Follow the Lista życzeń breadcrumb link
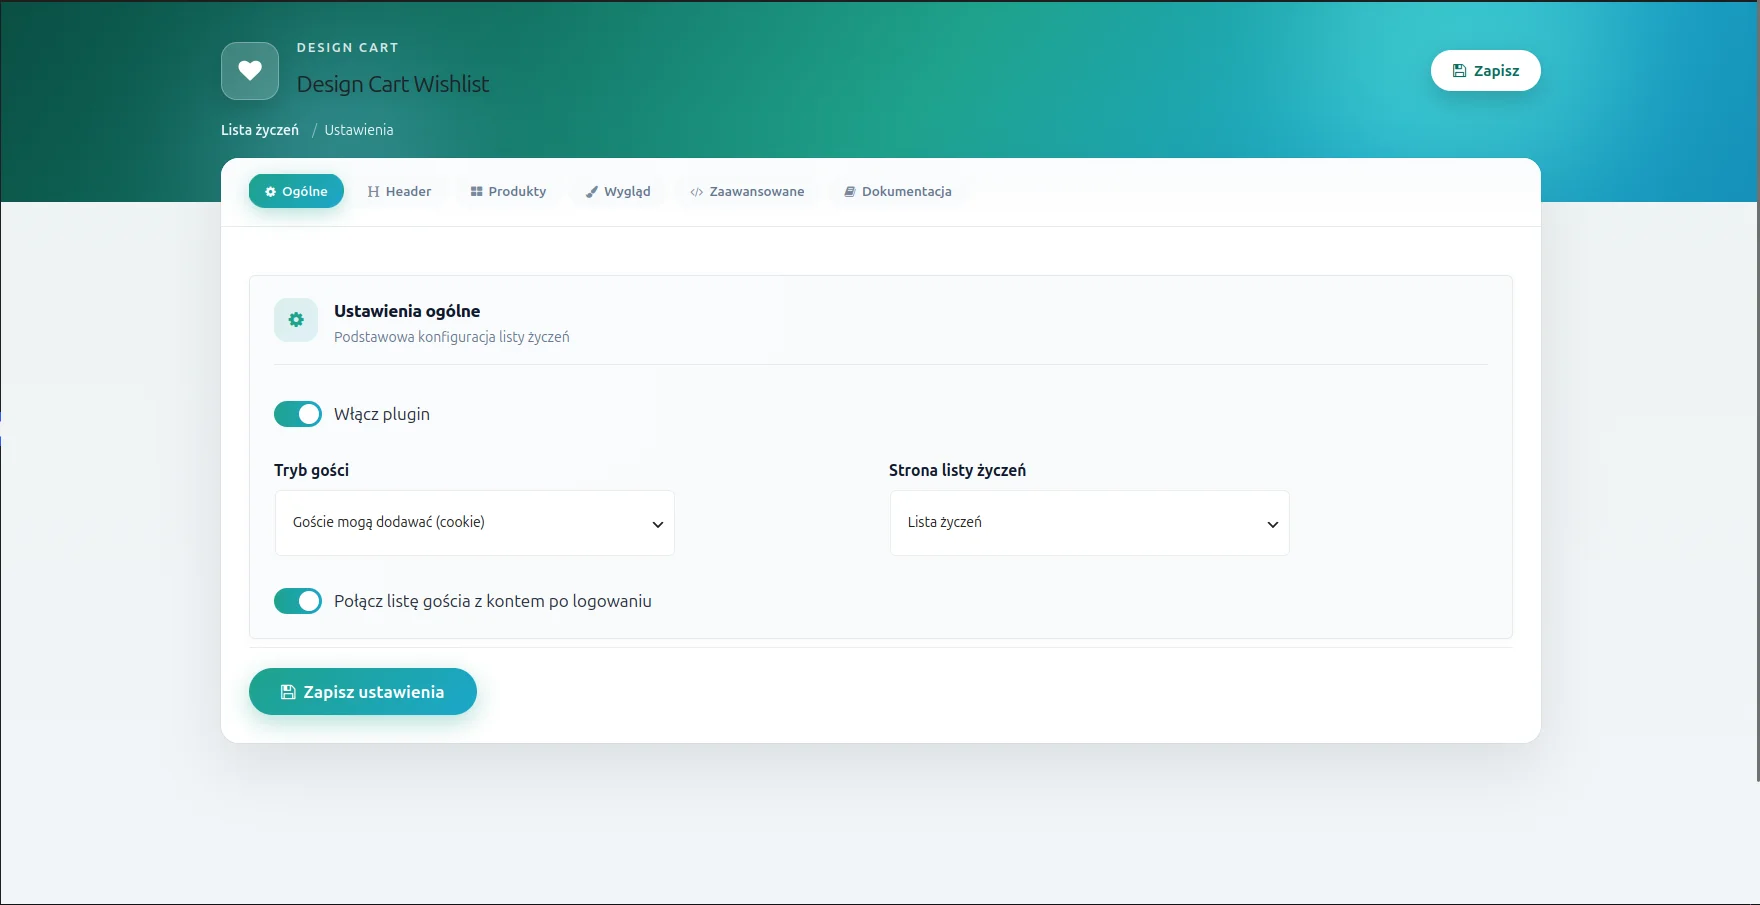 tap(260, 130)
